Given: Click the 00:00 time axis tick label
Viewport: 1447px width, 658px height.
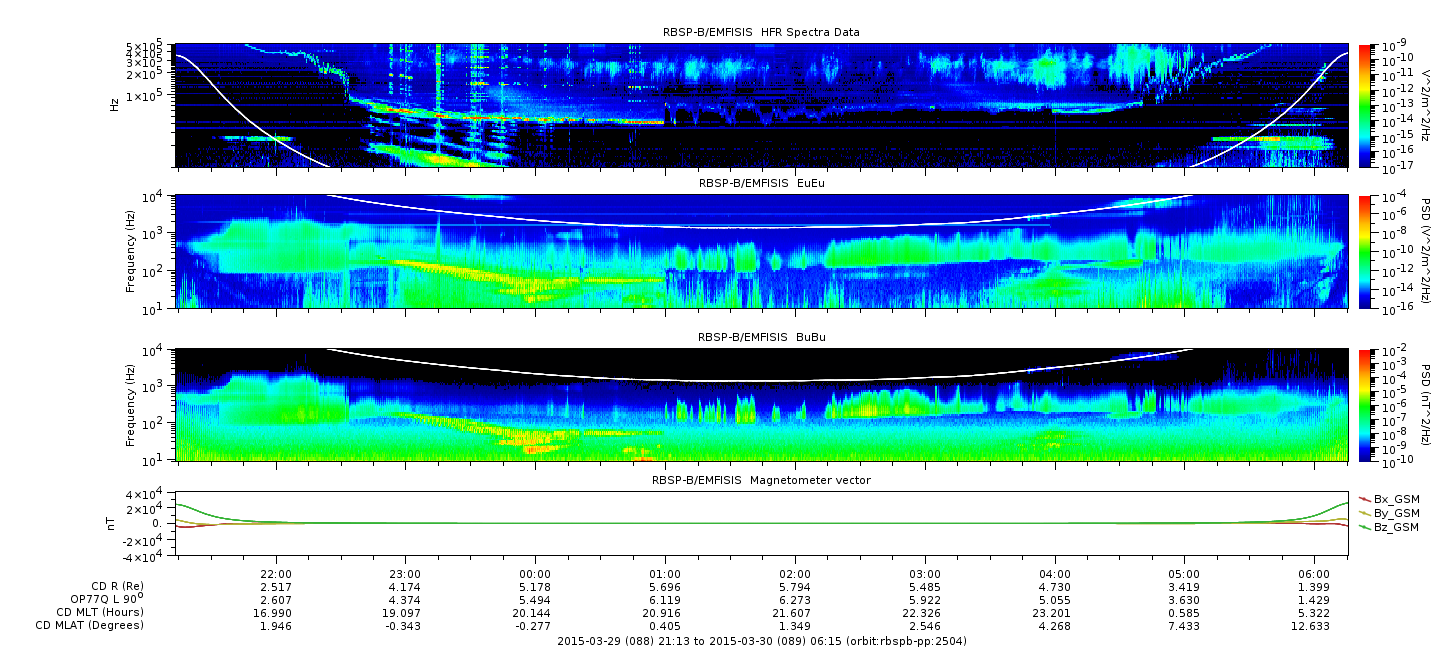Looking at the screenshot, I should 535,574.
